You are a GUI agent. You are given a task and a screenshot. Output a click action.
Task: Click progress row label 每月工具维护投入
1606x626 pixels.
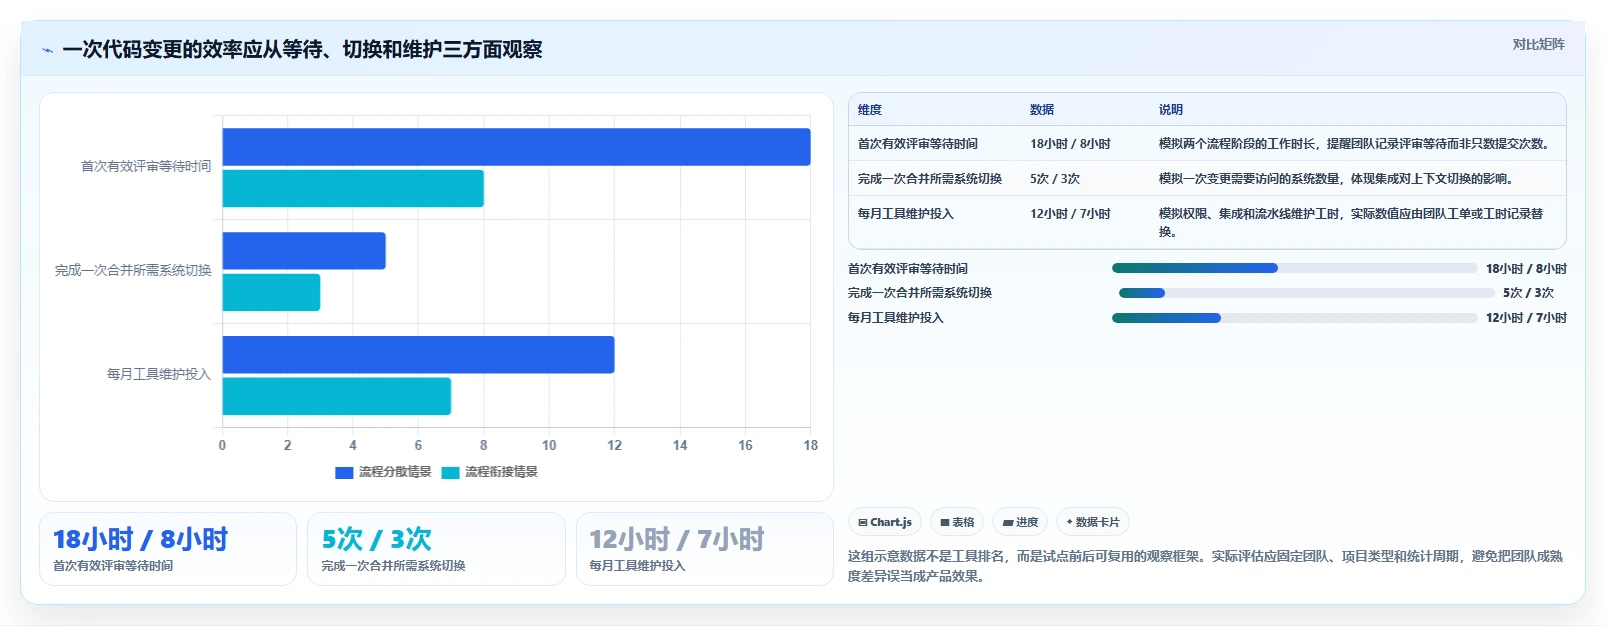pos(896,318)
